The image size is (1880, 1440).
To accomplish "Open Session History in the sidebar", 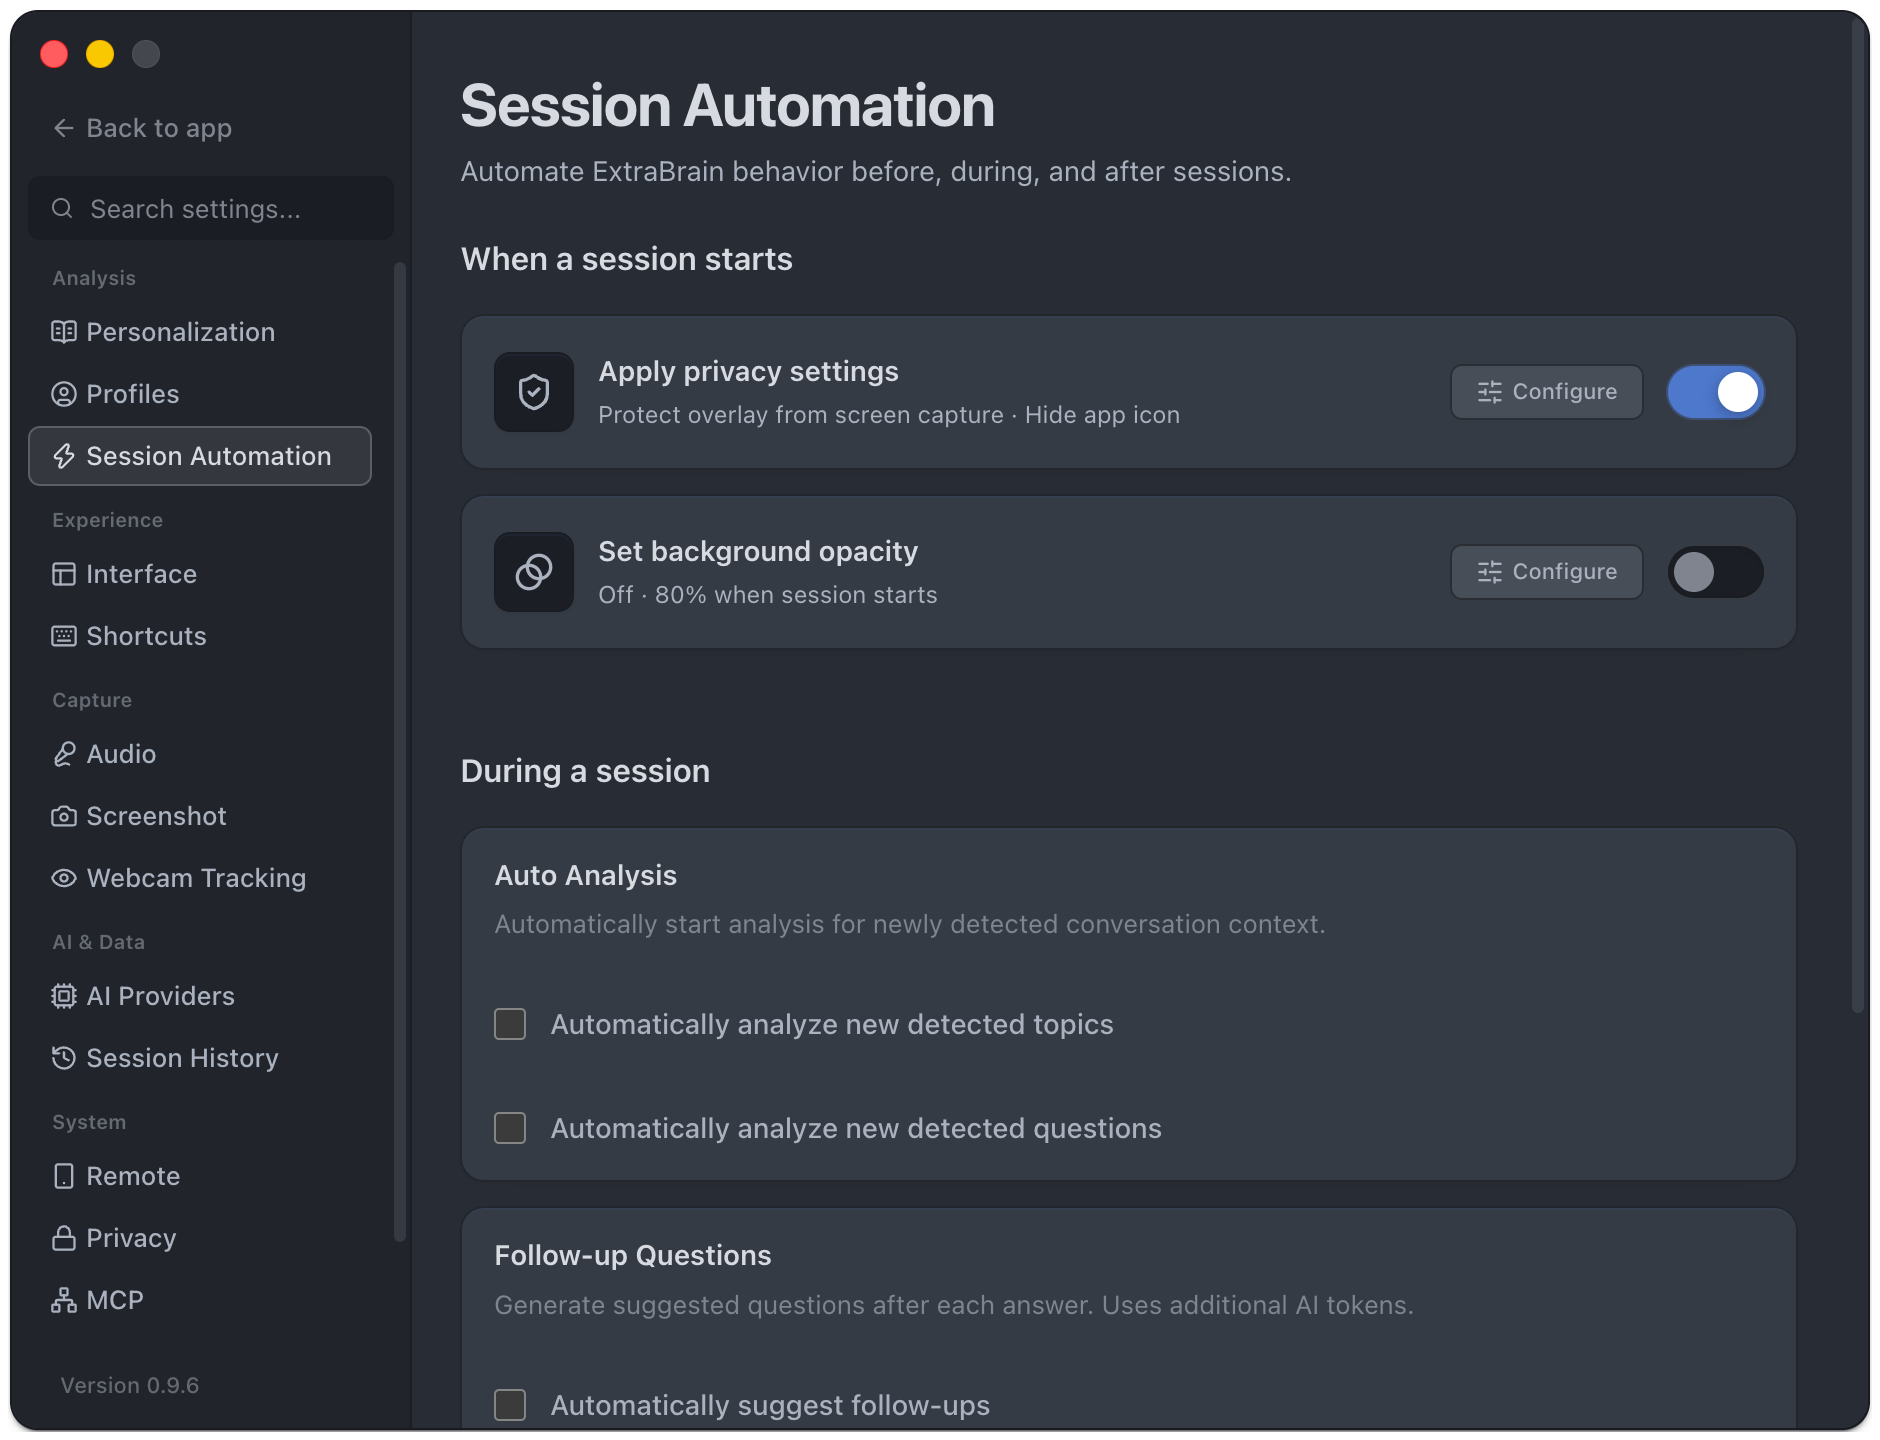I will 200,1058.
